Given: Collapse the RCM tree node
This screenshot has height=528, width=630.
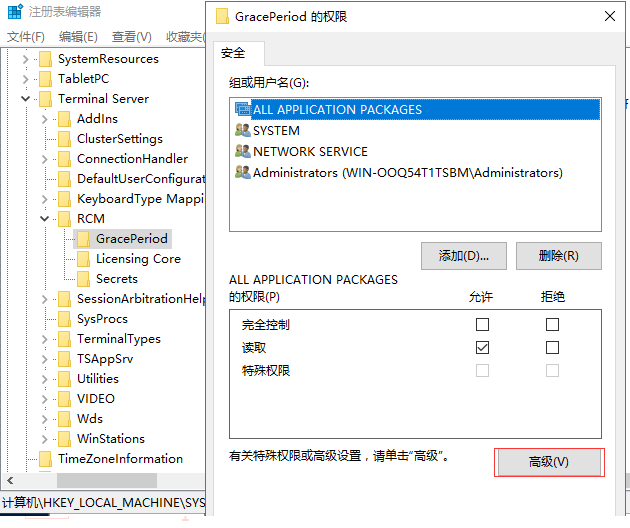Looking at the screenshot, I should [45, 219].
